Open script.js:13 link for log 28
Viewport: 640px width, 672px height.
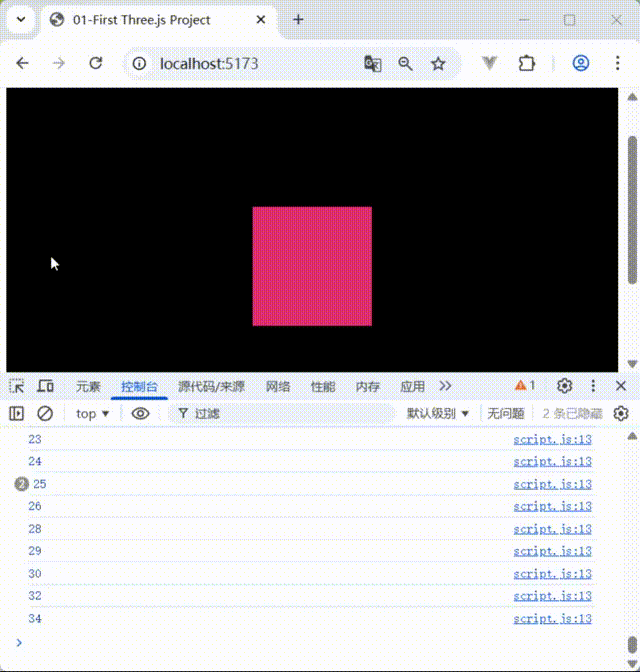[x=553, y=529]
